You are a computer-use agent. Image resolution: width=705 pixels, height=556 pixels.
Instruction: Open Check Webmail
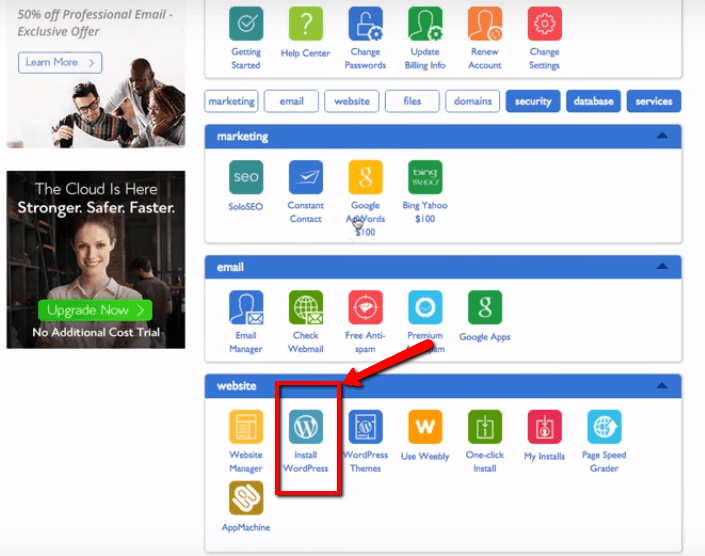[306, 307]
